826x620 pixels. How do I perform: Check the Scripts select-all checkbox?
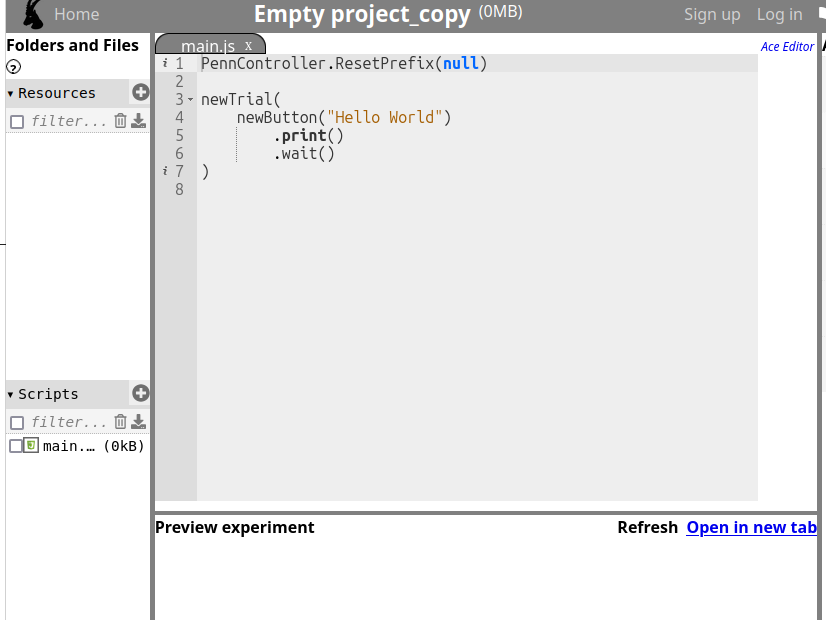pyautogui.click(x=17, y=423)
